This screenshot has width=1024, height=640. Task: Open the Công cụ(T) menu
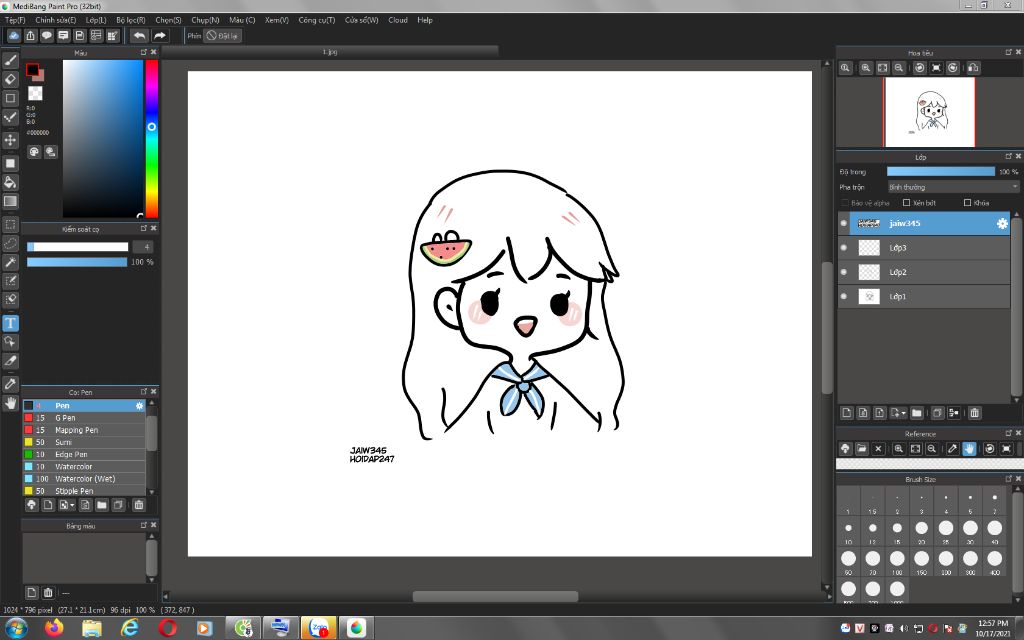tap(317, 20)
